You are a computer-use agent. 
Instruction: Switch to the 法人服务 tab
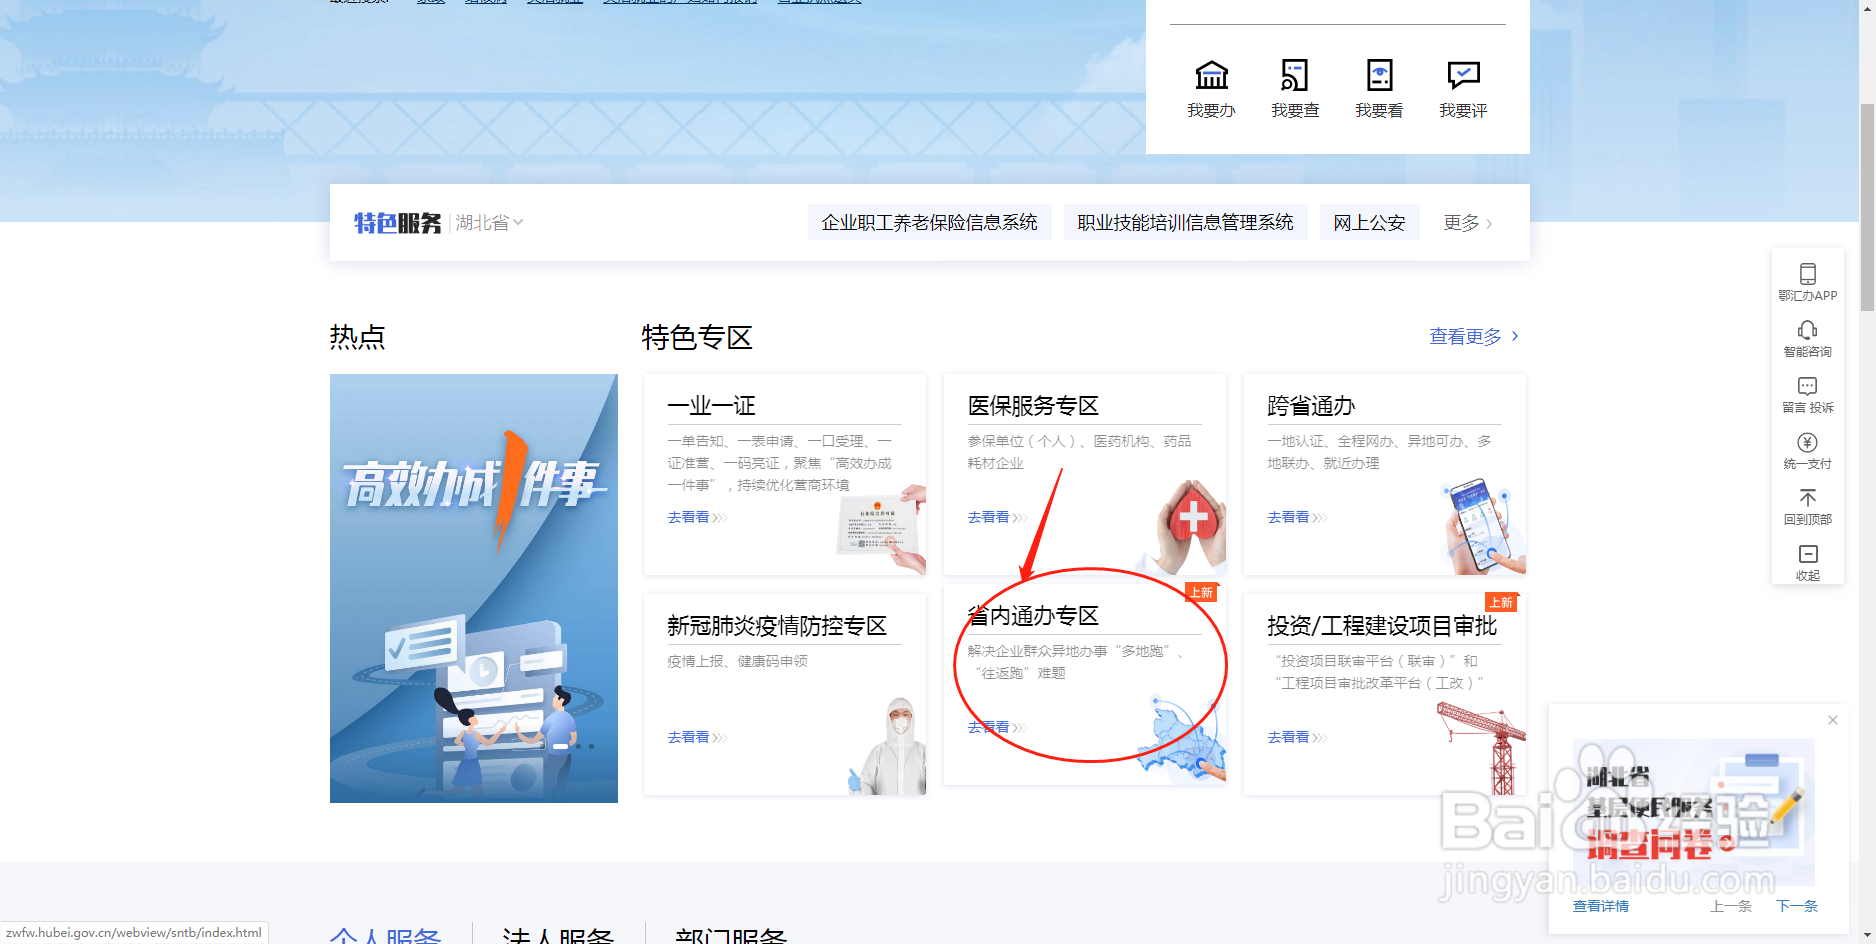(557, 936)
